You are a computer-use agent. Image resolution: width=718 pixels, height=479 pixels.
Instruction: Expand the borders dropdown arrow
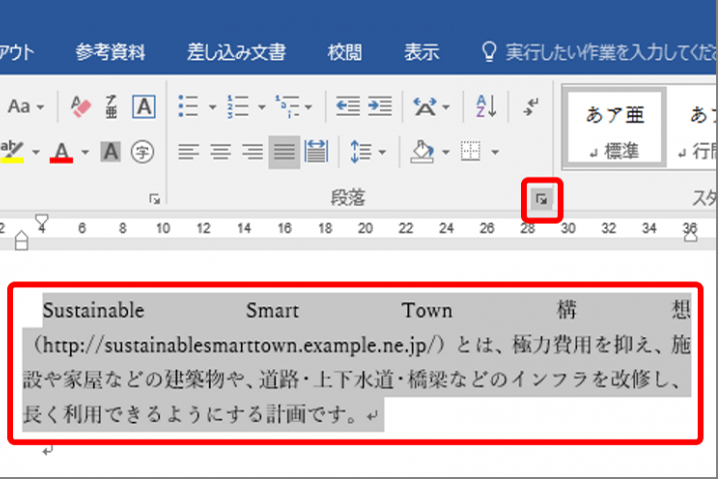coord(495,152)
